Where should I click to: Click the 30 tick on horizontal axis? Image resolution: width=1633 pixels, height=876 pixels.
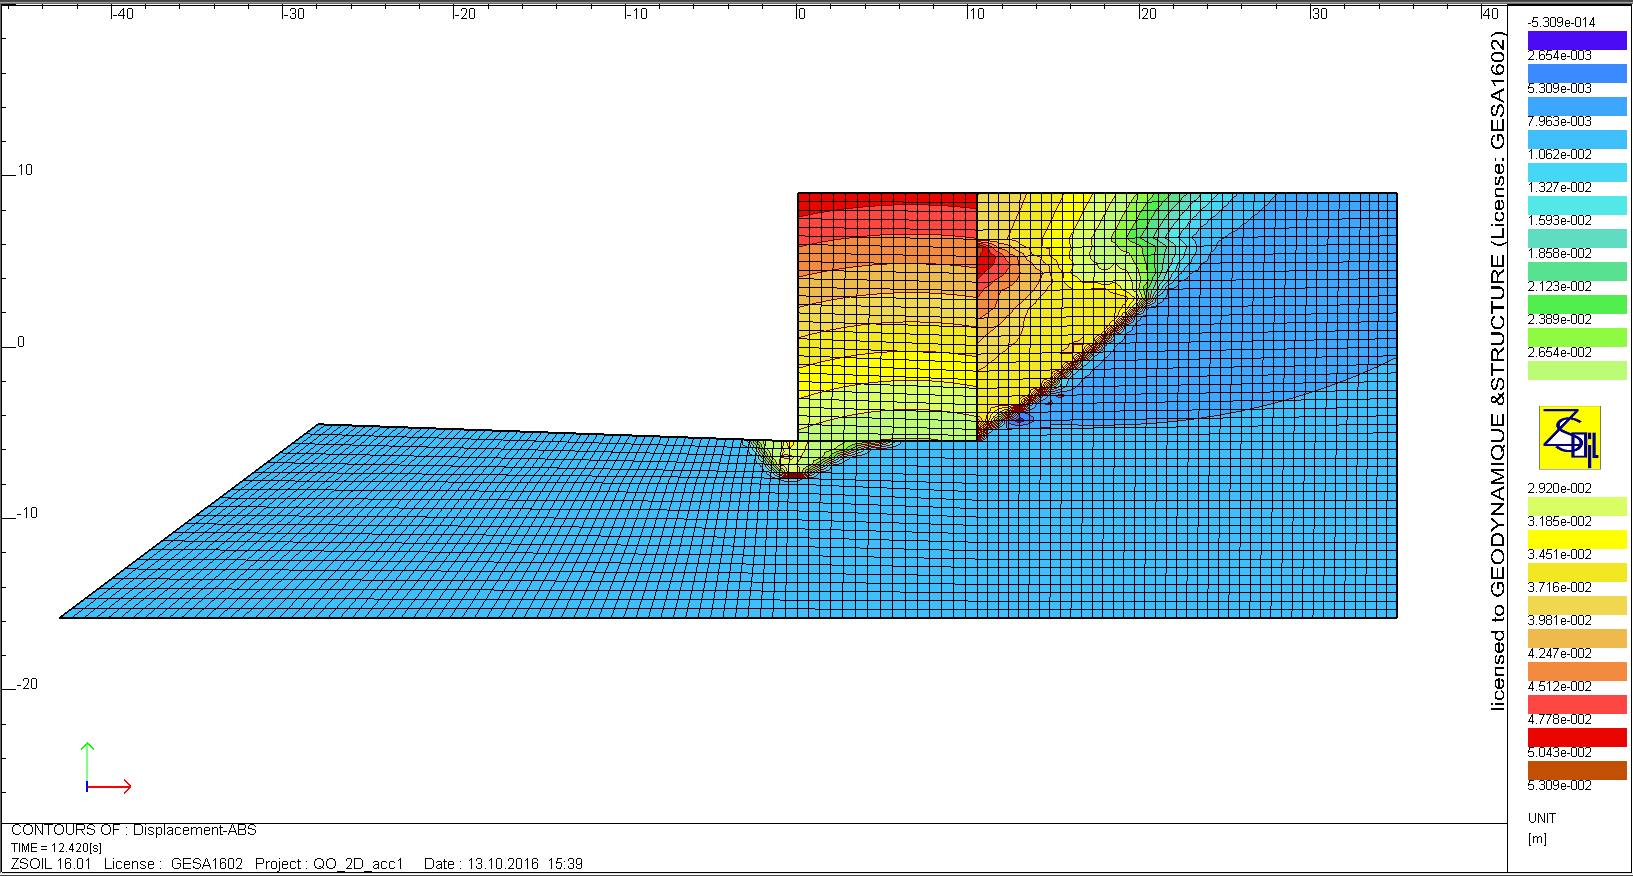(x=1320, y=14)
